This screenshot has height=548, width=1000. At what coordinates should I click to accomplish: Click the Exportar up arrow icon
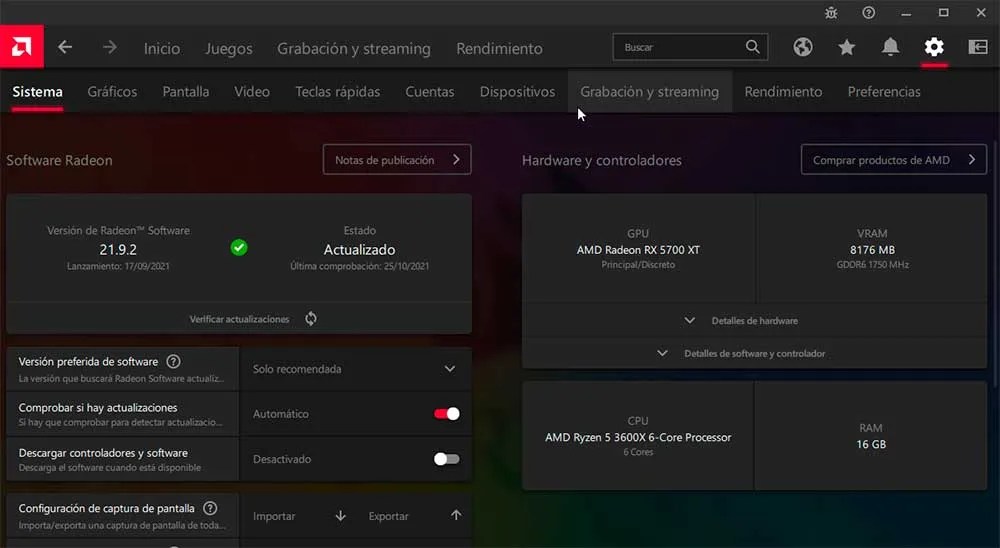[x=456, y=515]
